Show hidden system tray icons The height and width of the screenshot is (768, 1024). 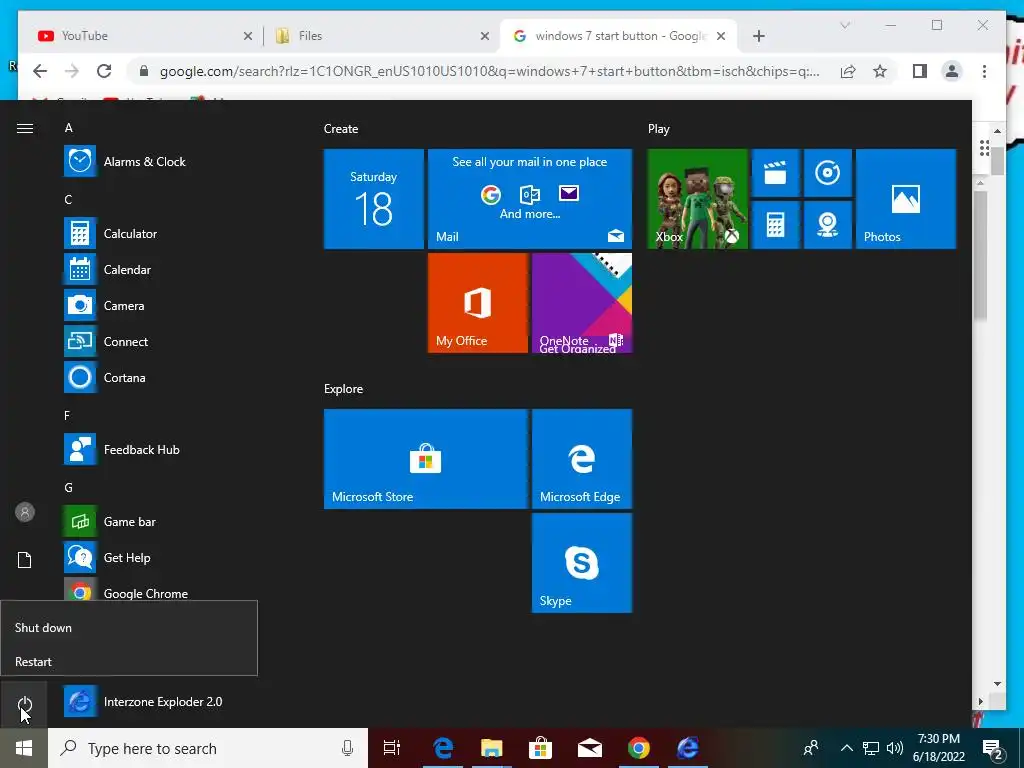[846, 748]
